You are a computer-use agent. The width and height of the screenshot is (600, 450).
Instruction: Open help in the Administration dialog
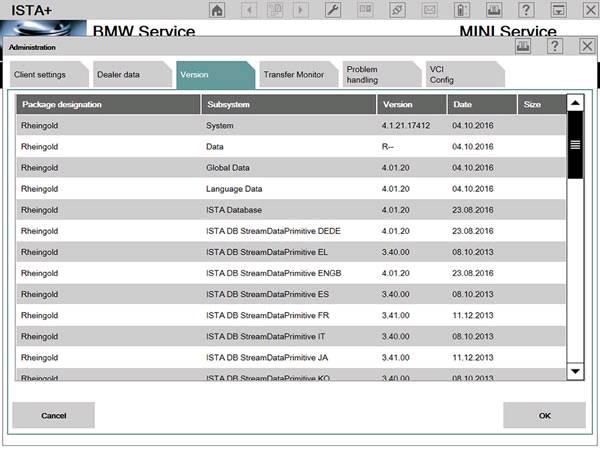click(x=555, y=46)
